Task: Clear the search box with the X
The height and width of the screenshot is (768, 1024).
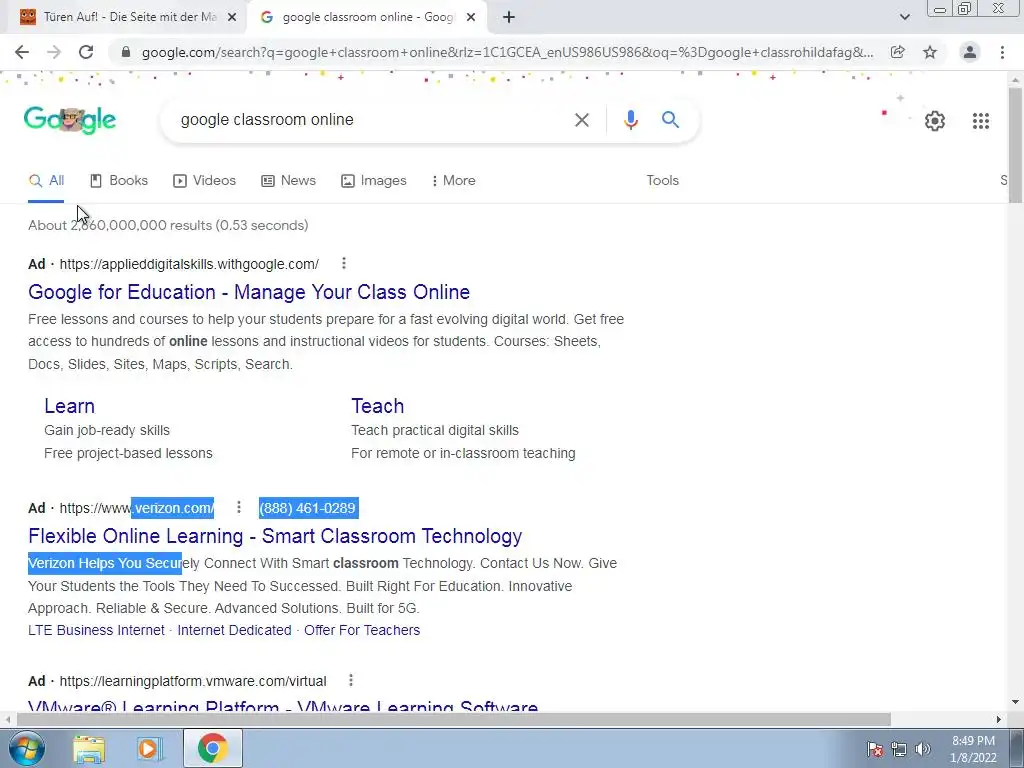Action: pyautogui.click(x=581, y=120)
